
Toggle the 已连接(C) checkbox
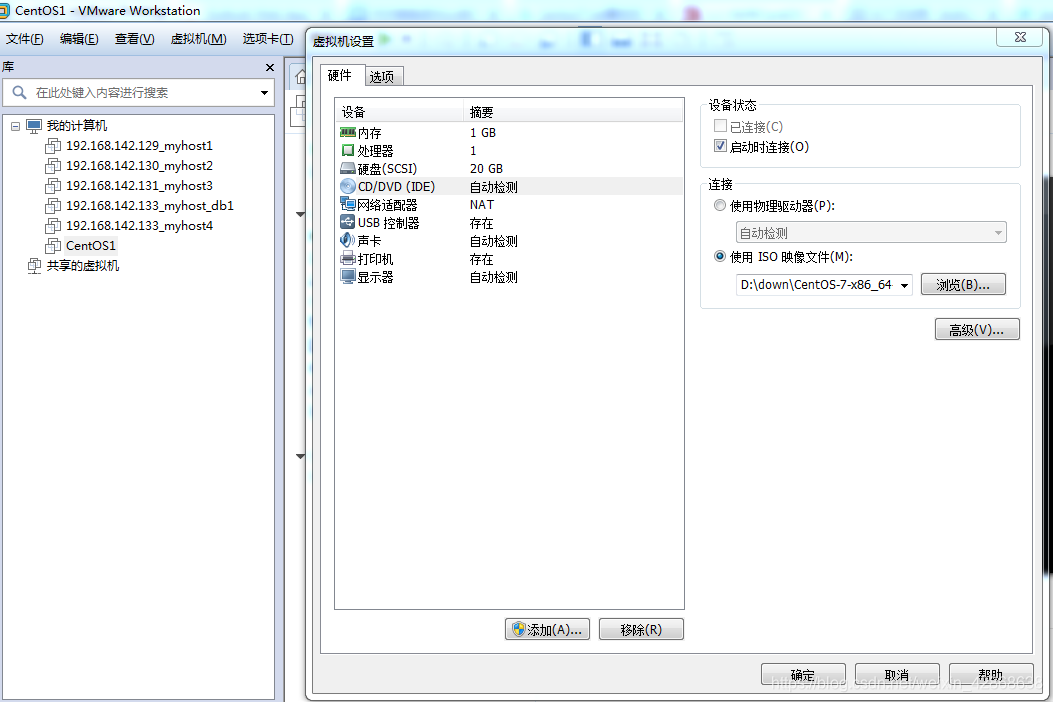pos(721,126)
